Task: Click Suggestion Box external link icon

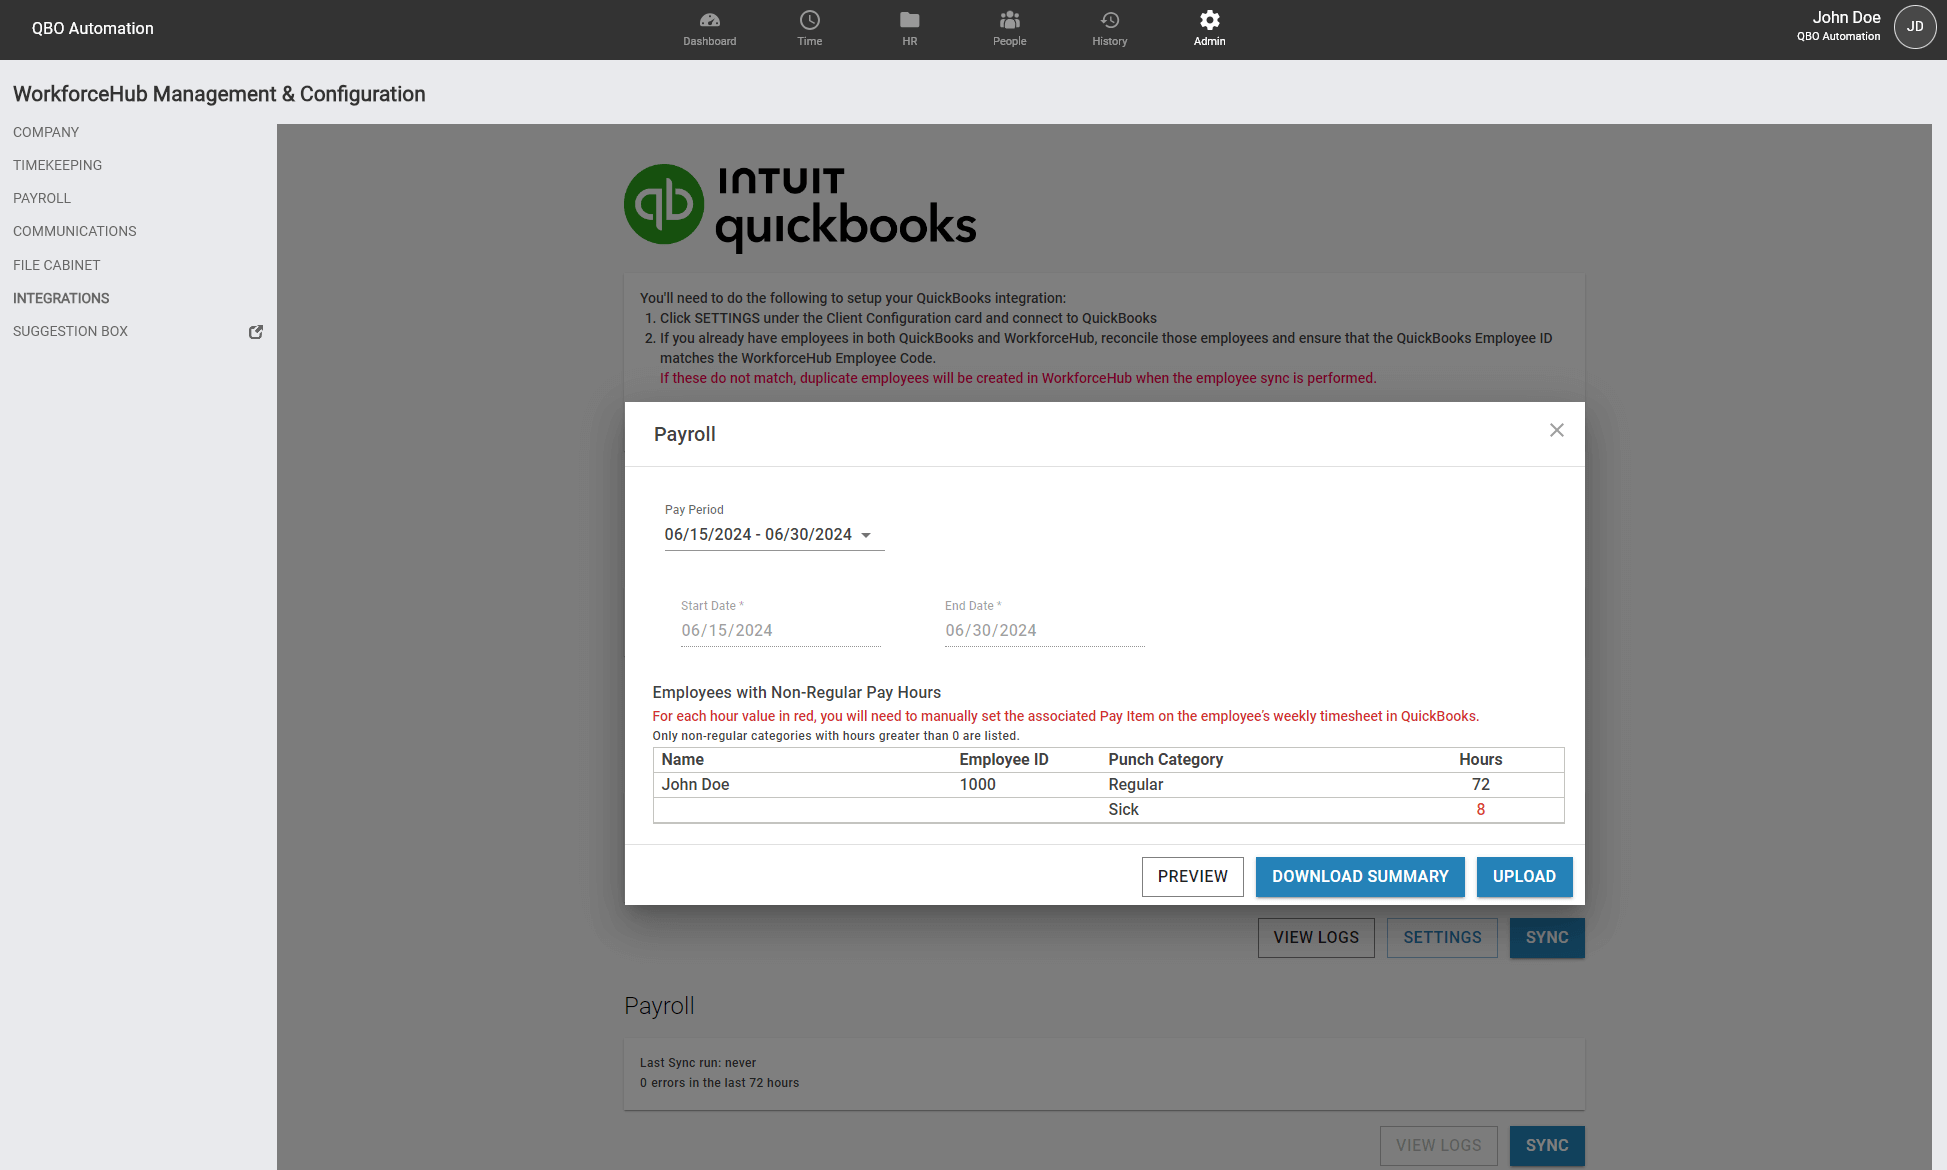Action: (256, 332)
